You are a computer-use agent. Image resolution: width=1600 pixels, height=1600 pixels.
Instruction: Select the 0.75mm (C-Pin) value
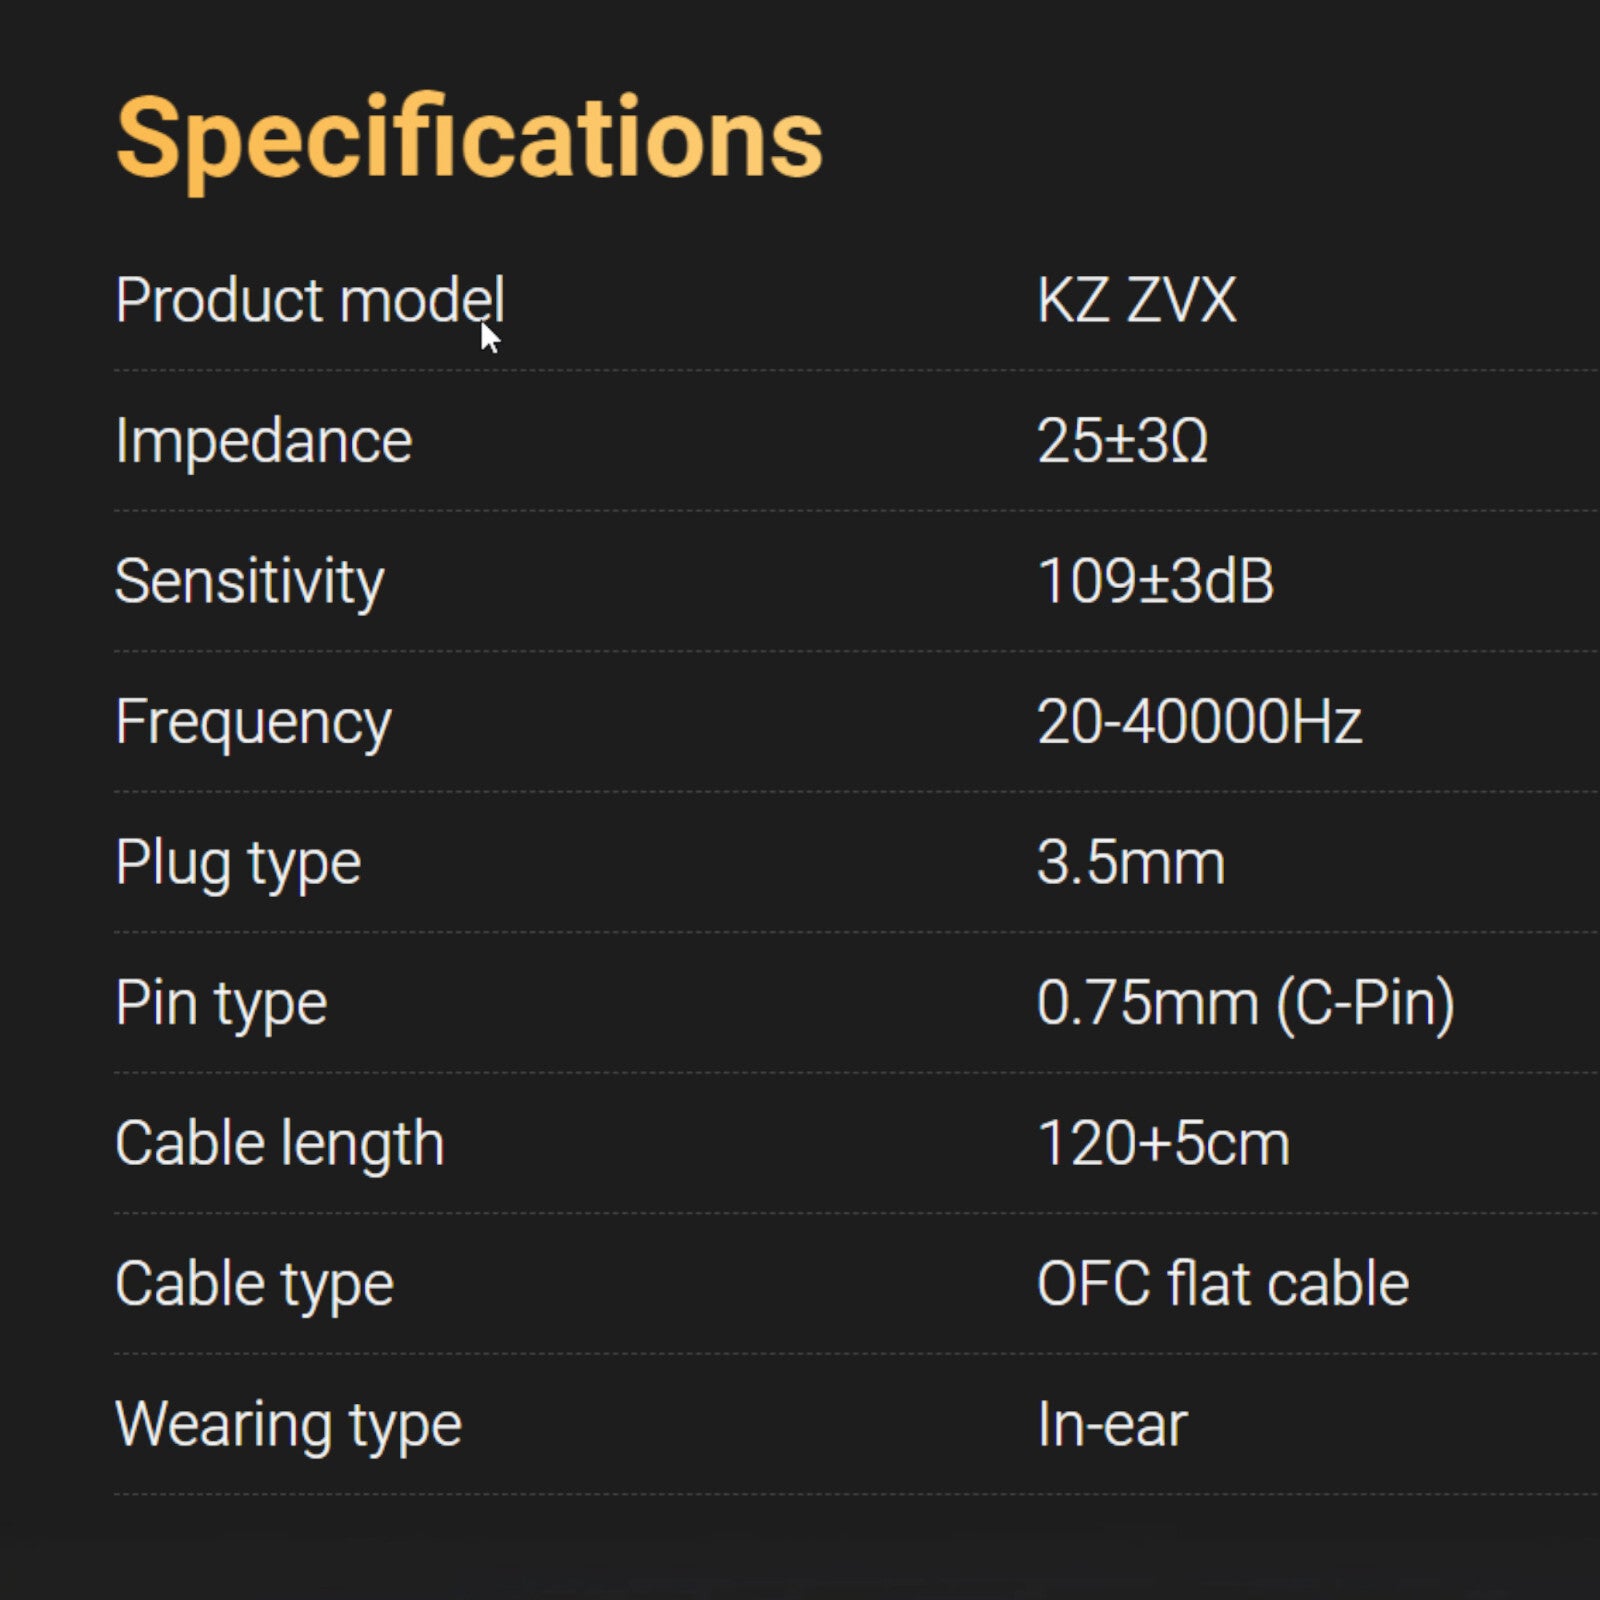(x=1245, y=1003)
